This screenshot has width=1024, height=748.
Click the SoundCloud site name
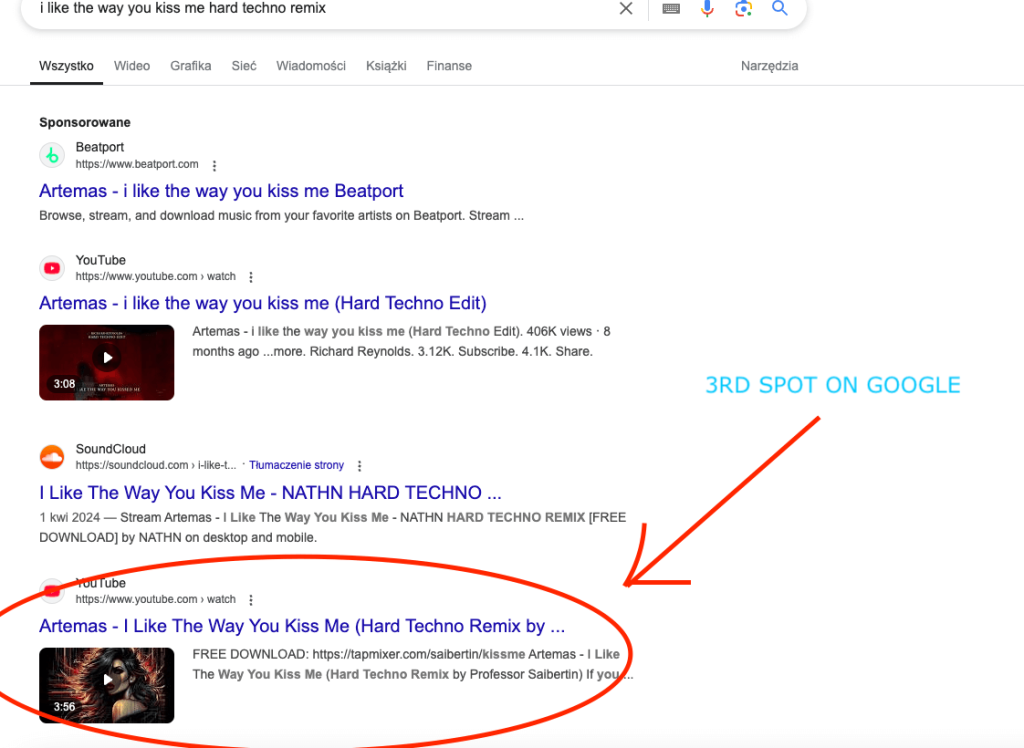pyautogui.click(x=110, y=449)
